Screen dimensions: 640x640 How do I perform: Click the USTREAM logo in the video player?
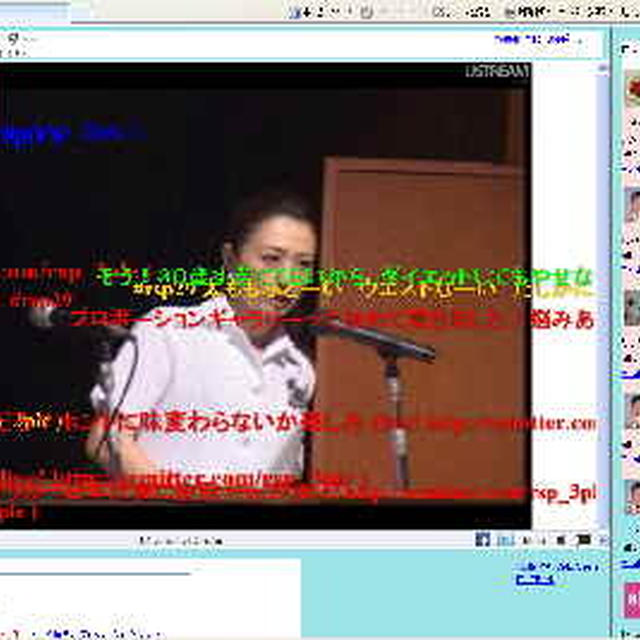point(497,71)
